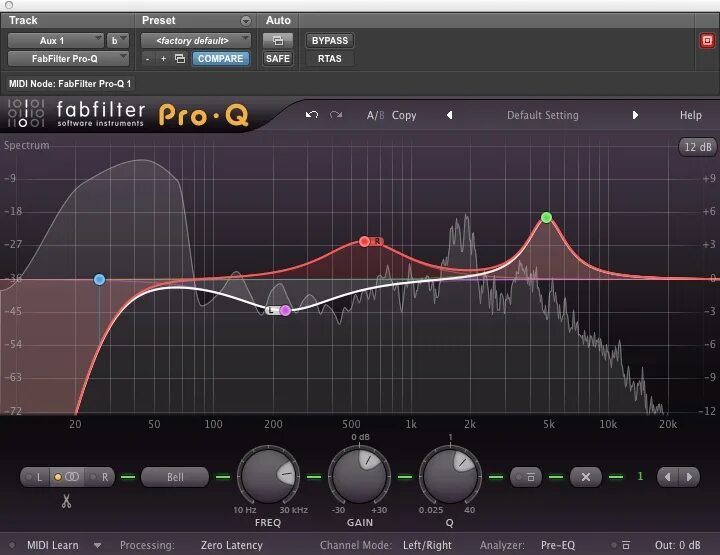Open the 12 dB display range dropdown
This screenshot has width=720, height=555.
tap(698, 147)
